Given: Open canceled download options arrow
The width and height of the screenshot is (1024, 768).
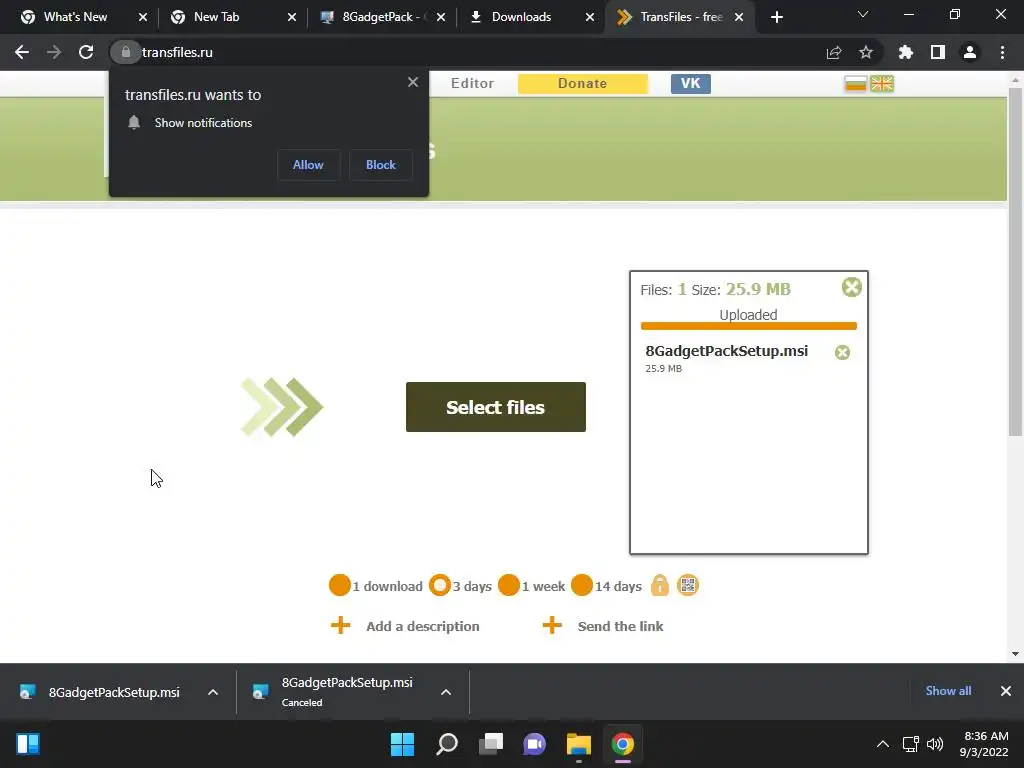Looking at the screenshot, I should click(x=446, y=692).
